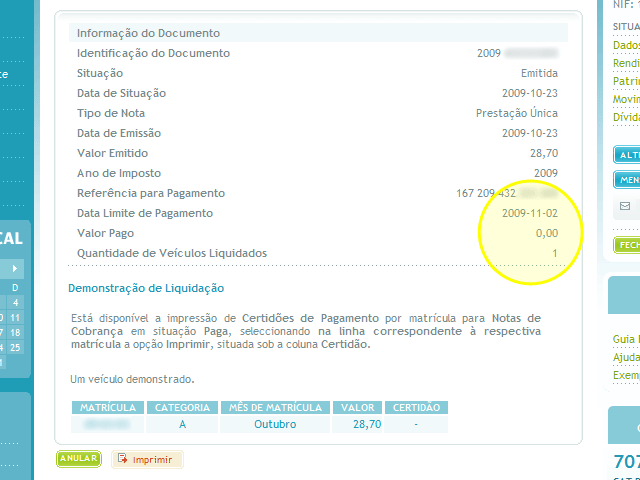Click the VALOR column header
640x480 pixels.
click(x=358, y=407)
